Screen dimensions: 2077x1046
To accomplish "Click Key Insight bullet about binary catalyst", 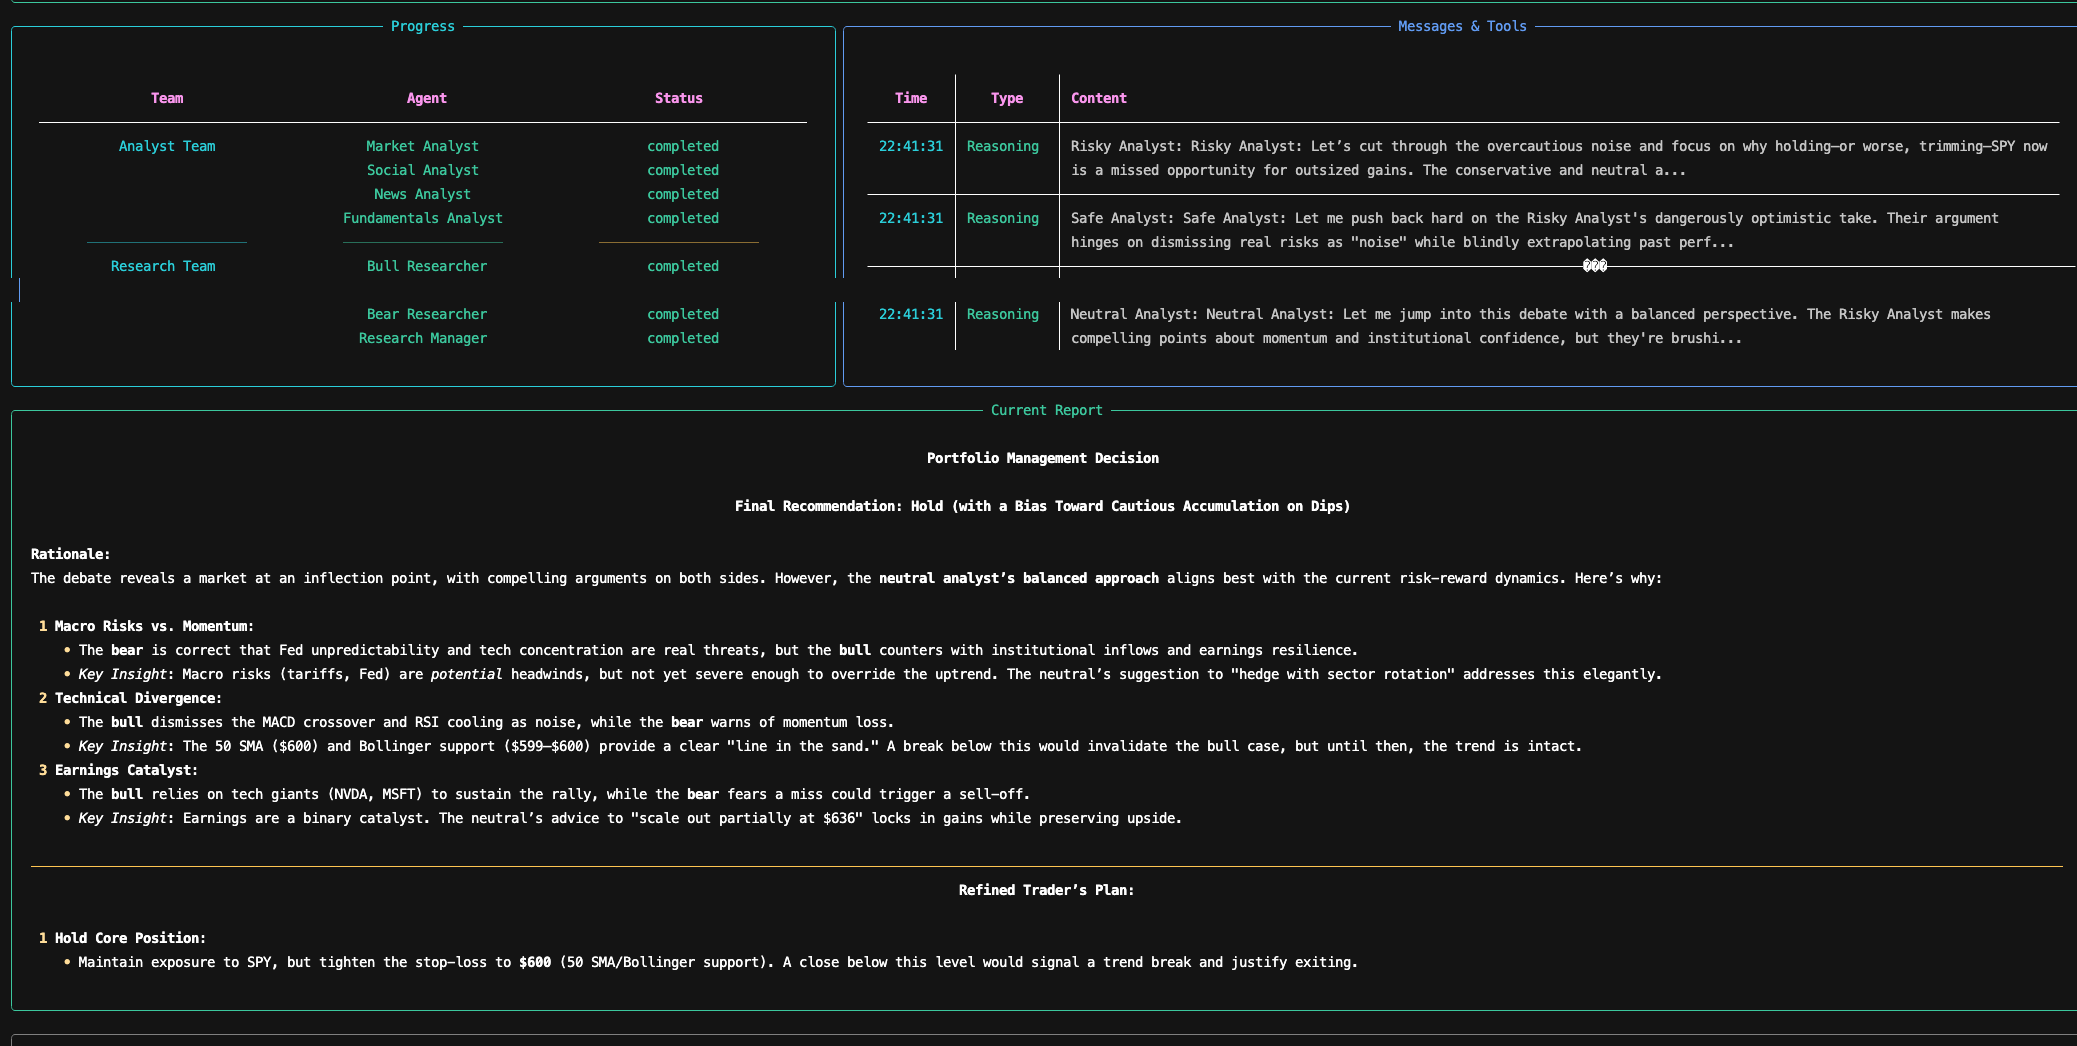I will (630, 818).
